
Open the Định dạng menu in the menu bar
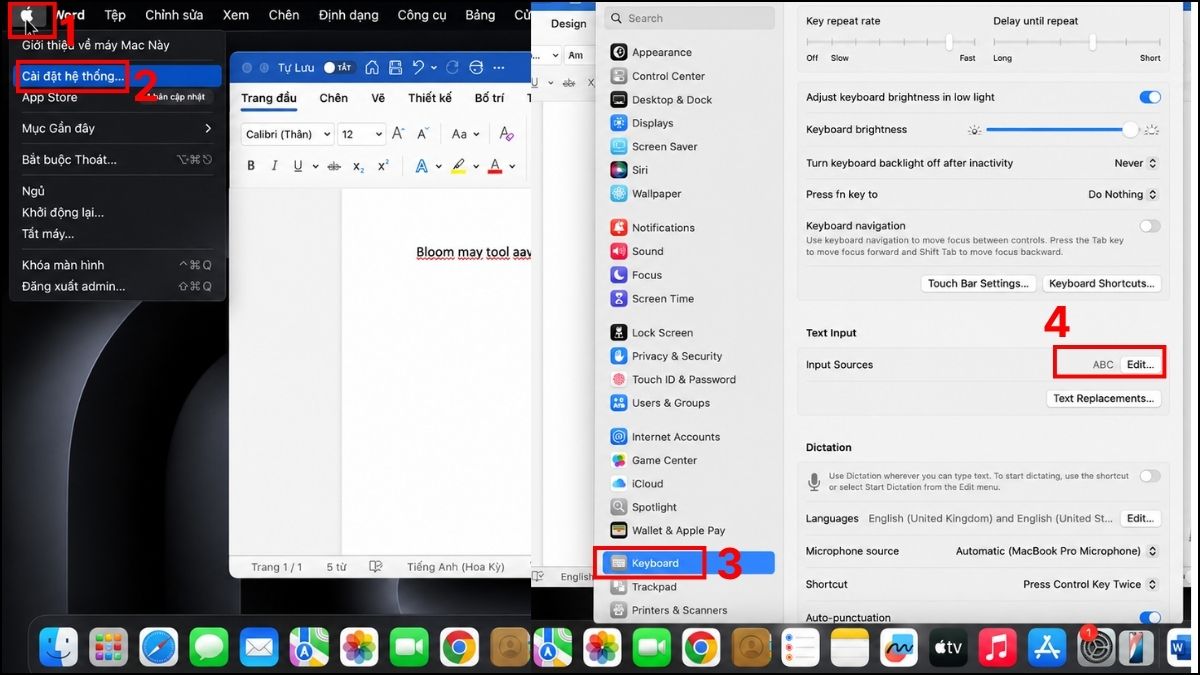(348, 15)
